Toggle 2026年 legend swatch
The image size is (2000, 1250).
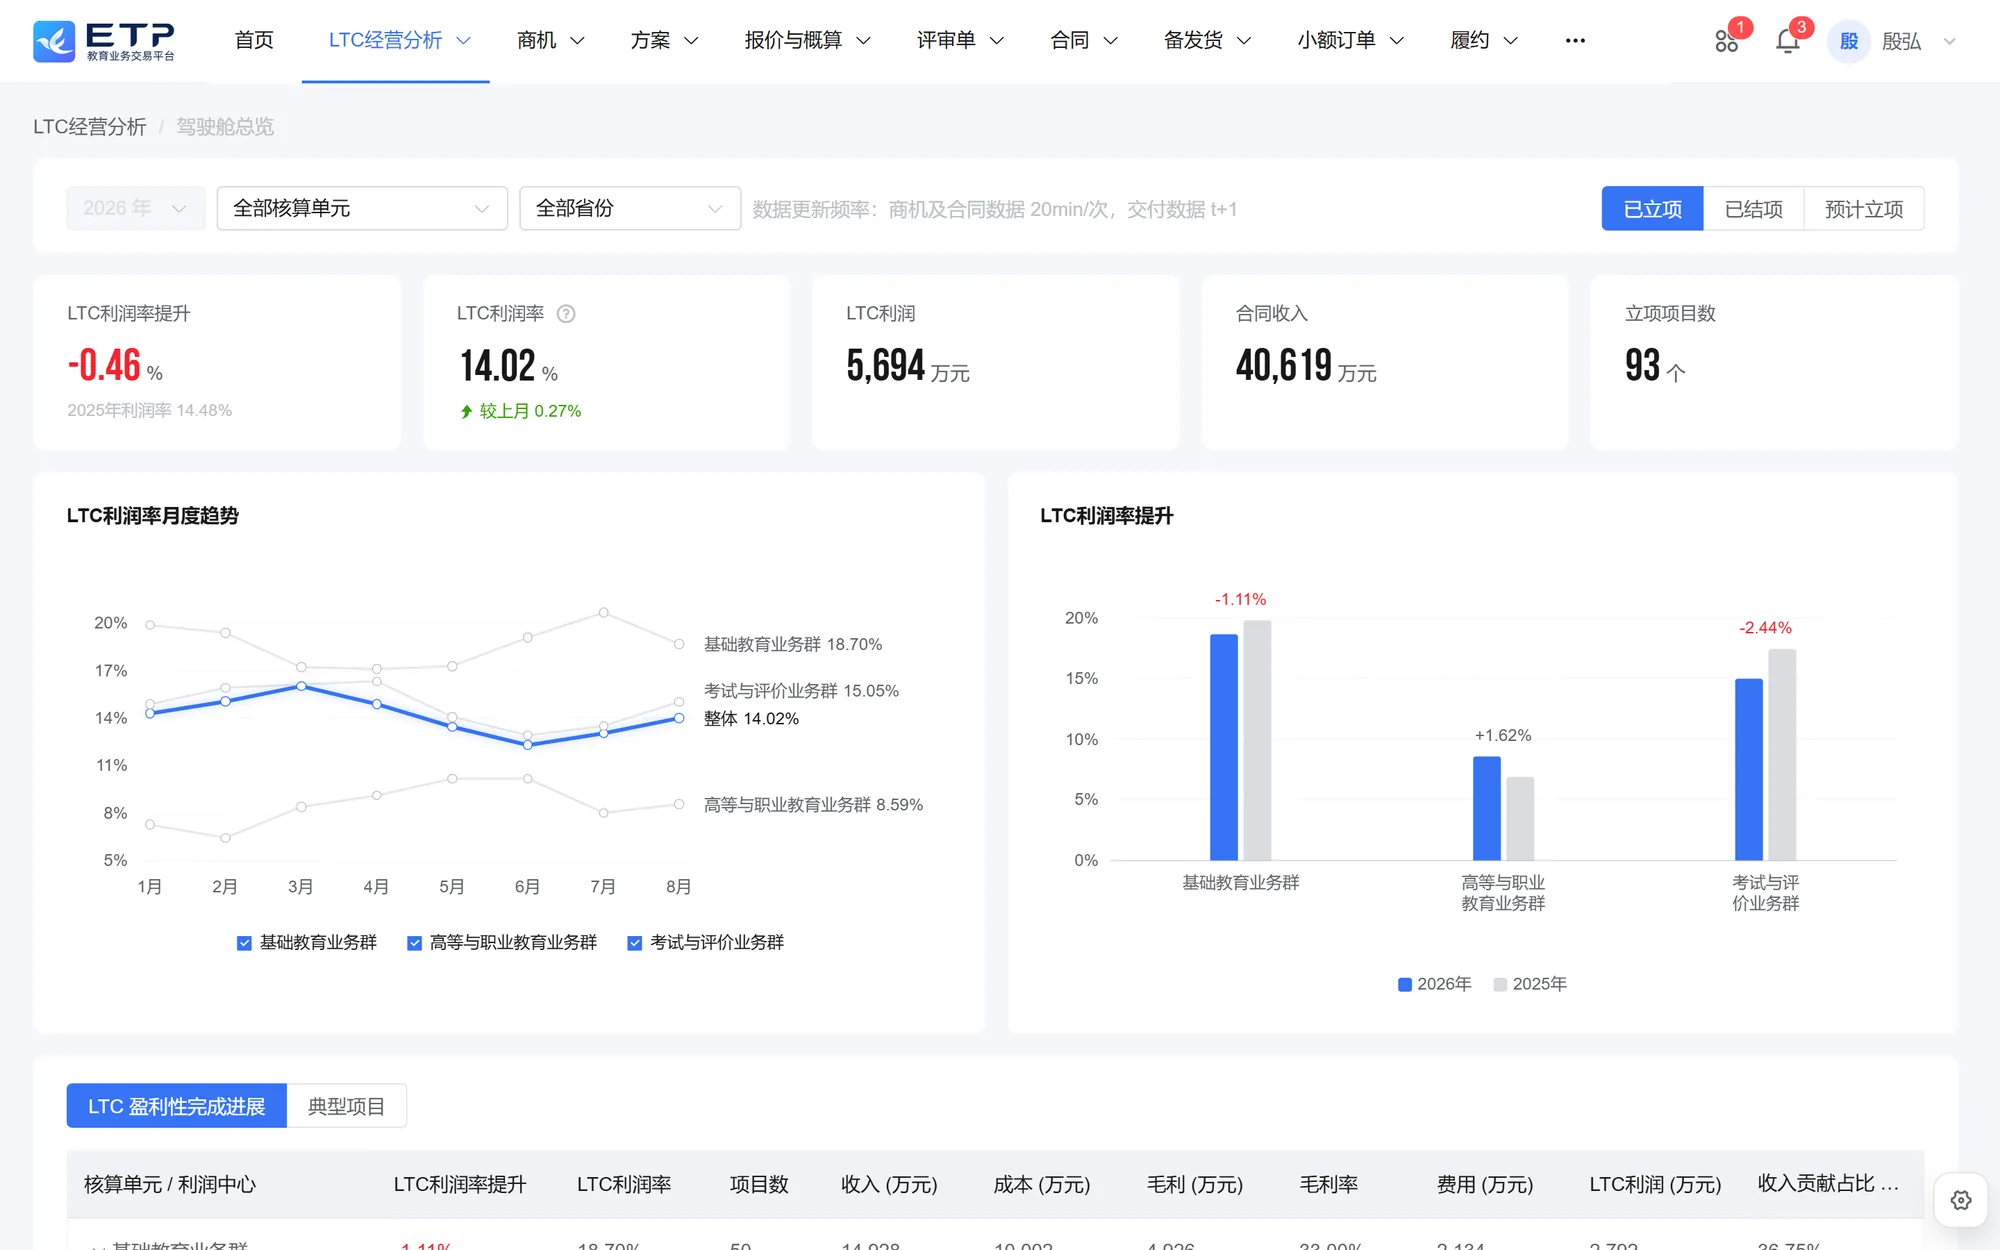(1404, 985)
